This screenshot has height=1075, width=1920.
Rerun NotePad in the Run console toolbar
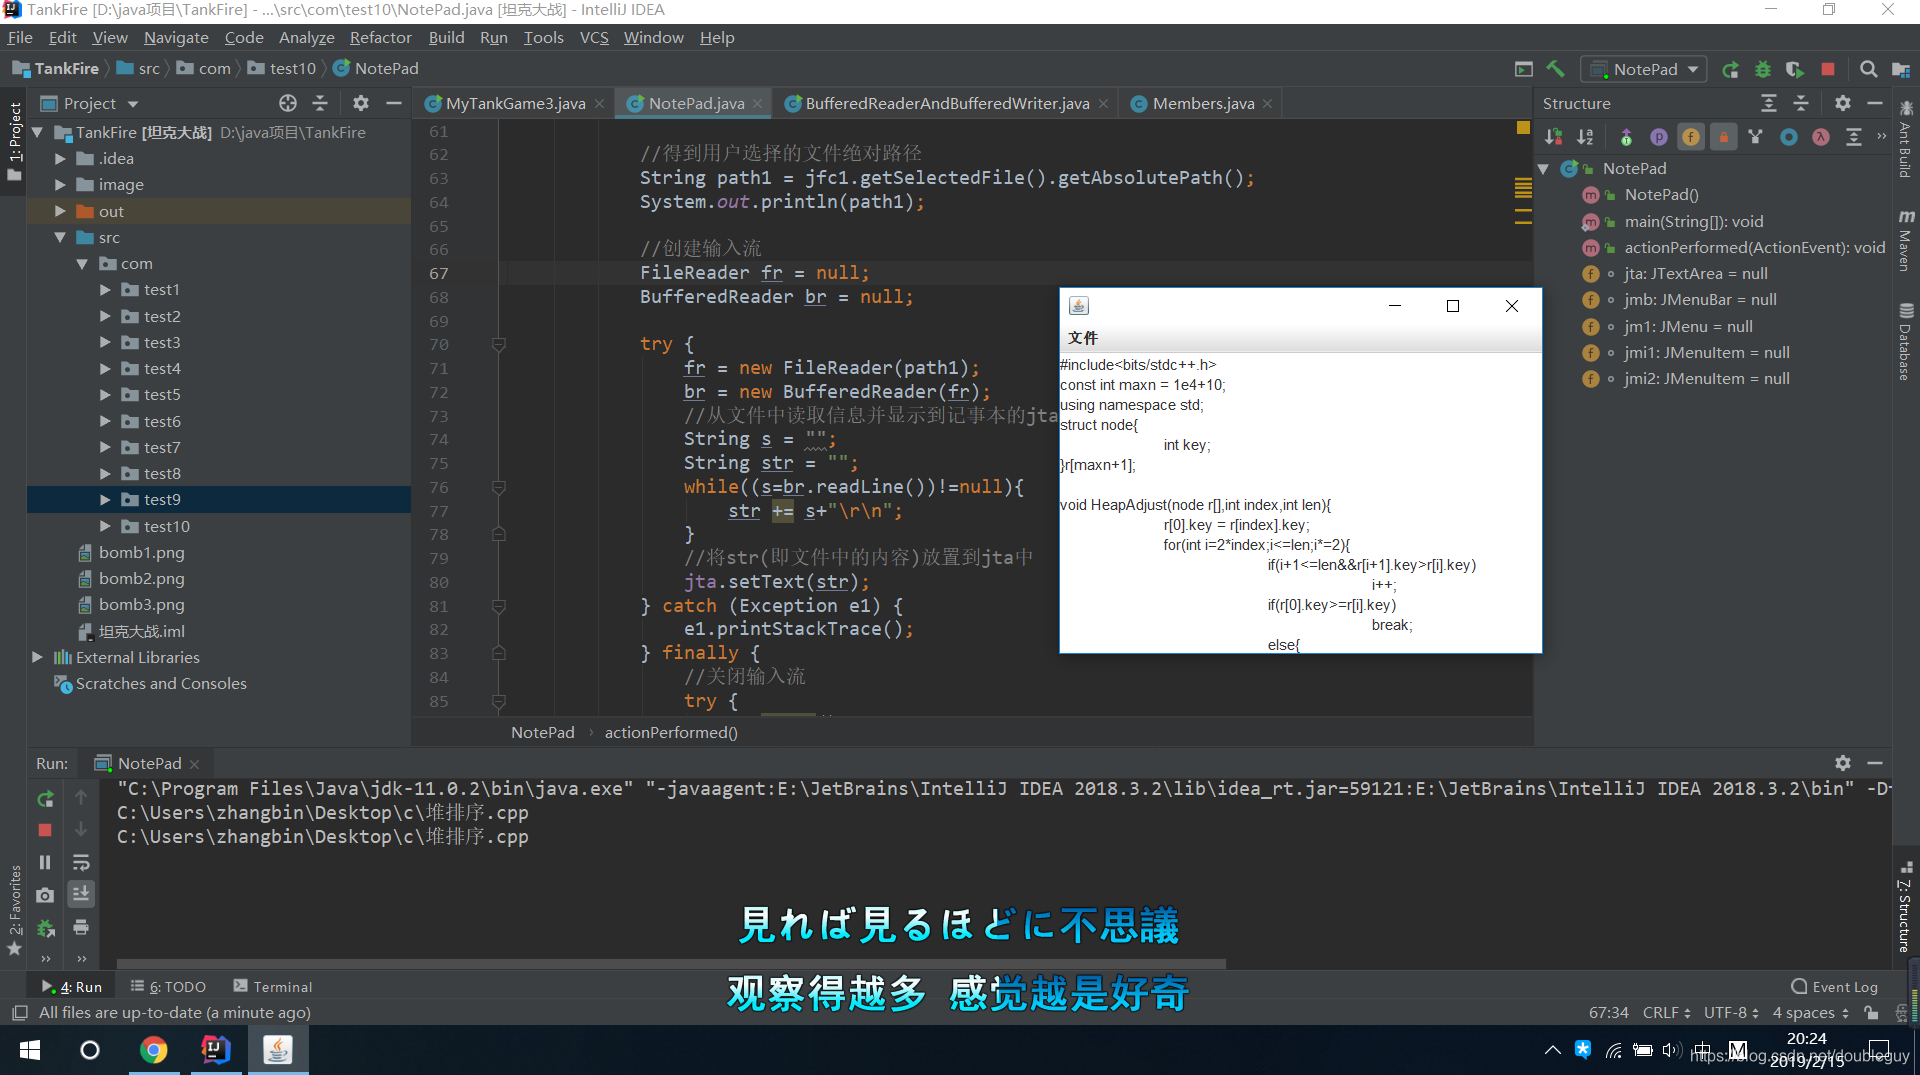pos(45,798)
